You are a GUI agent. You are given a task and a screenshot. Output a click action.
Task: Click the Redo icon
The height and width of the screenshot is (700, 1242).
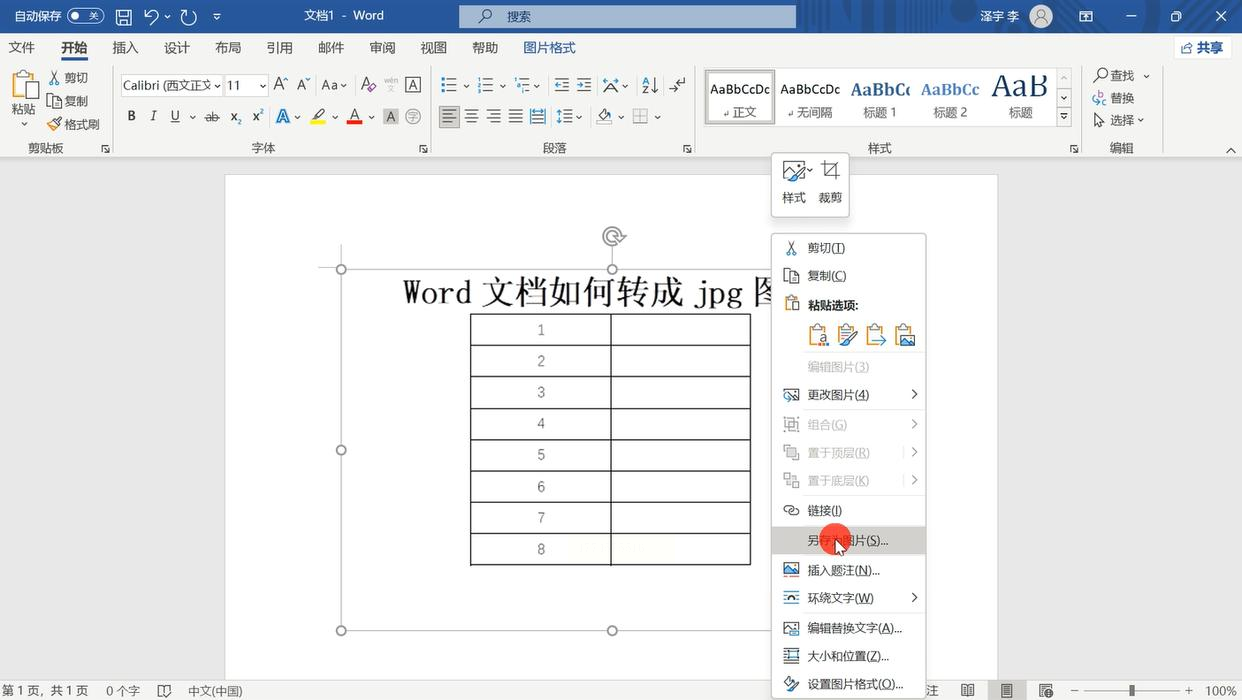190,17
